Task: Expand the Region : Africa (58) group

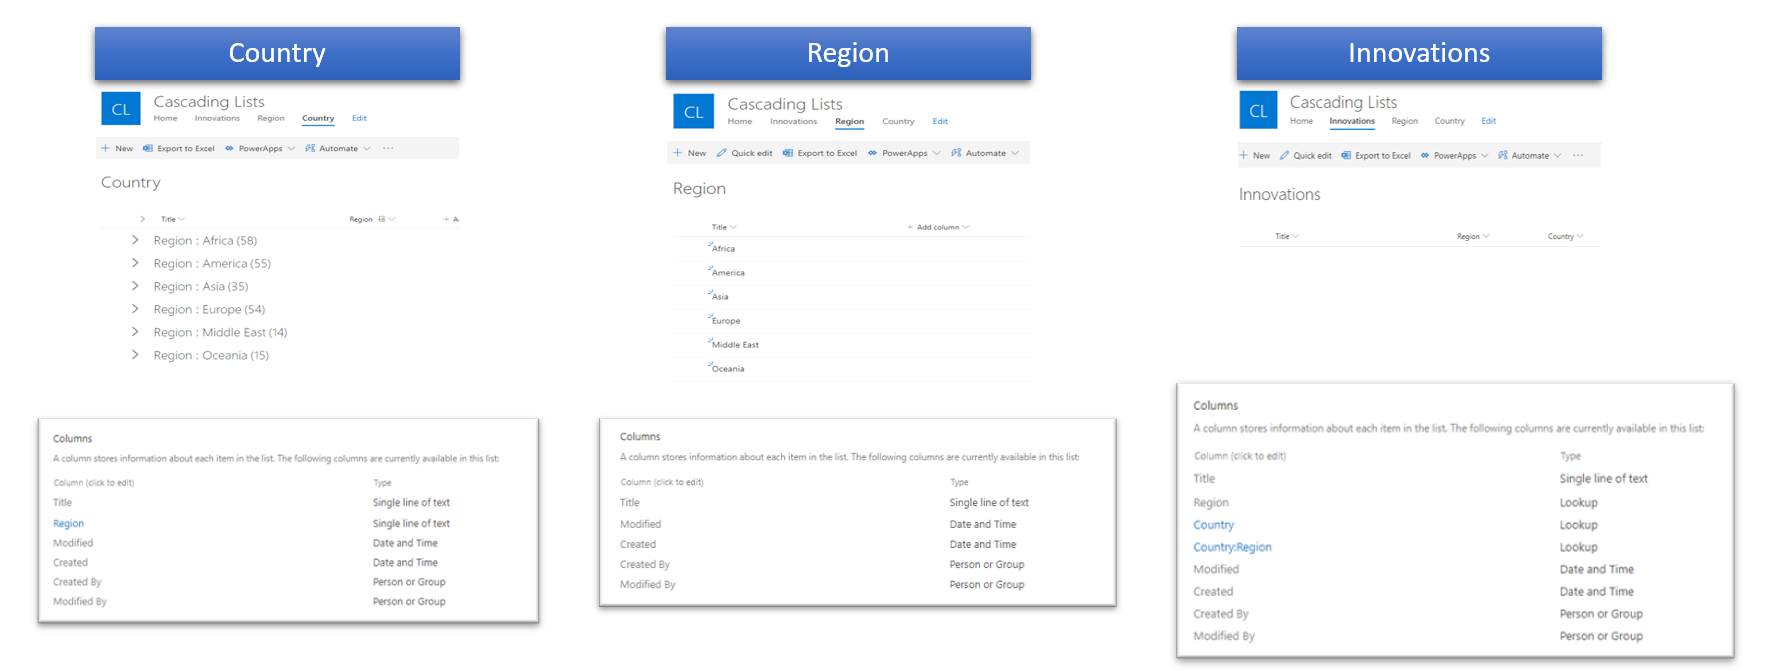Action: (x=135, y=240)
